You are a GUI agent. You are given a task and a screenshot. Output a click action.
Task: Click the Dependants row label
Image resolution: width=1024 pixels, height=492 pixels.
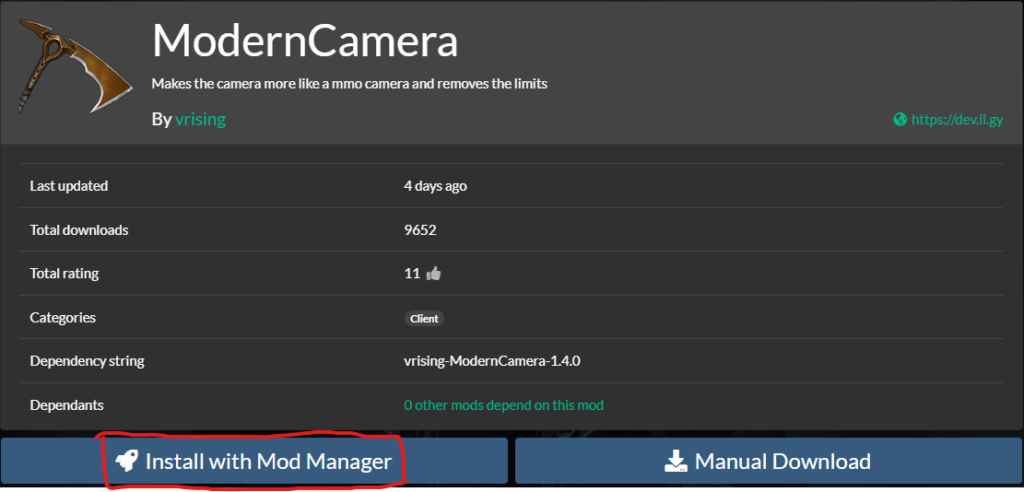67,405
